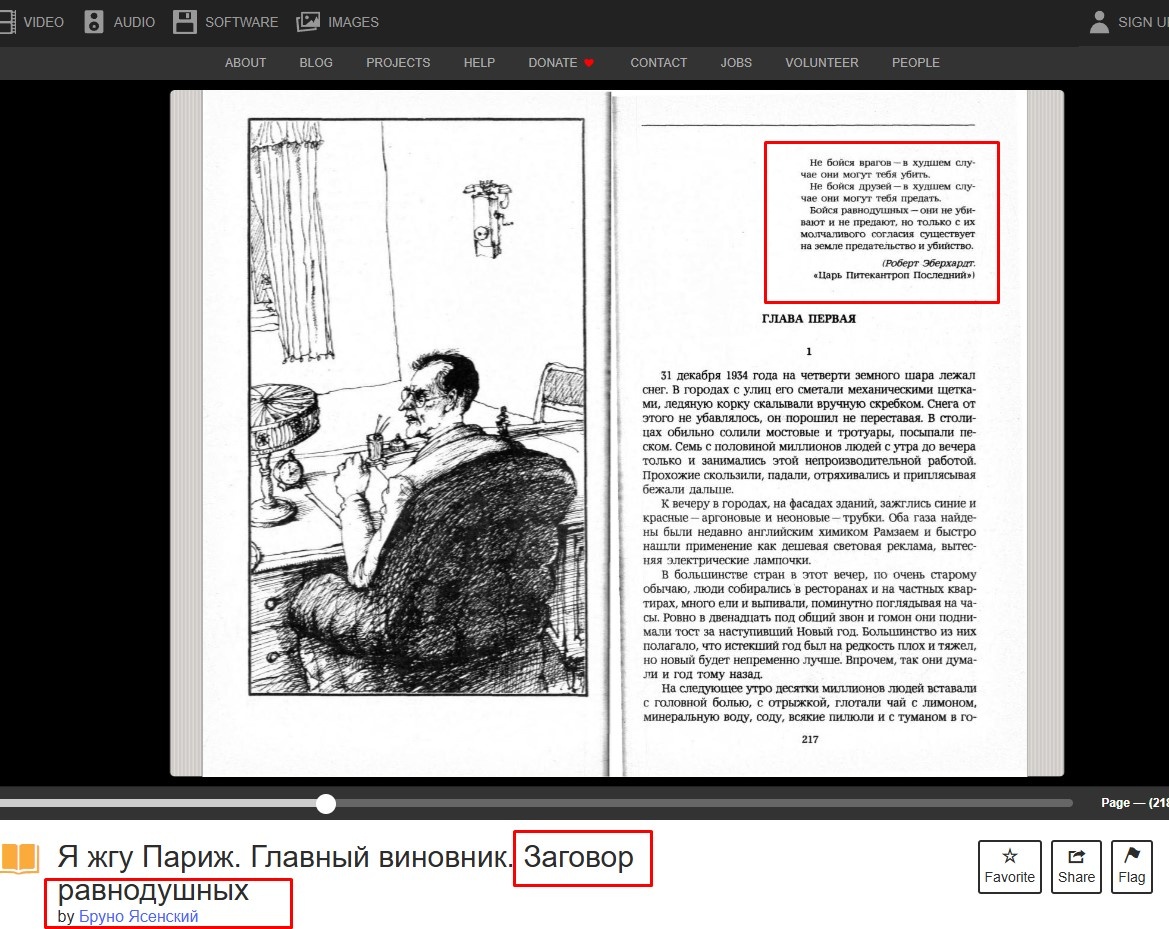1169x929 pixels.
Task: Click the Page indicator label
Action: point(1135,802)
